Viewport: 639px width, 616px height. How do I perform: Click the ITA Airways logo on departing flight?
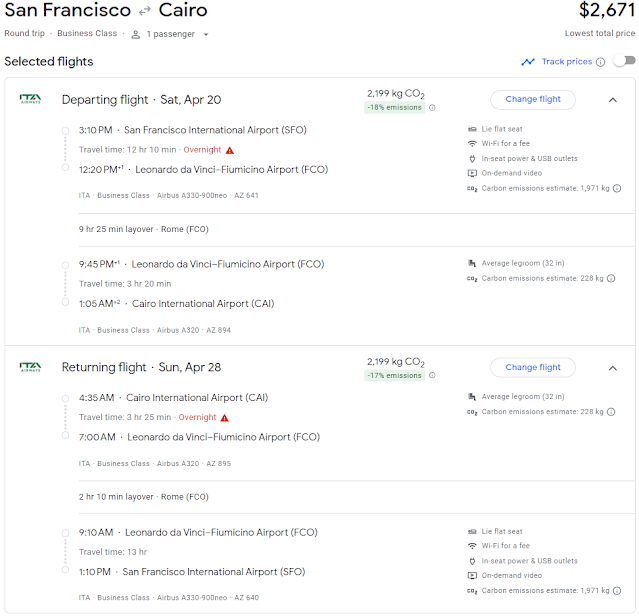coord(30,99)
